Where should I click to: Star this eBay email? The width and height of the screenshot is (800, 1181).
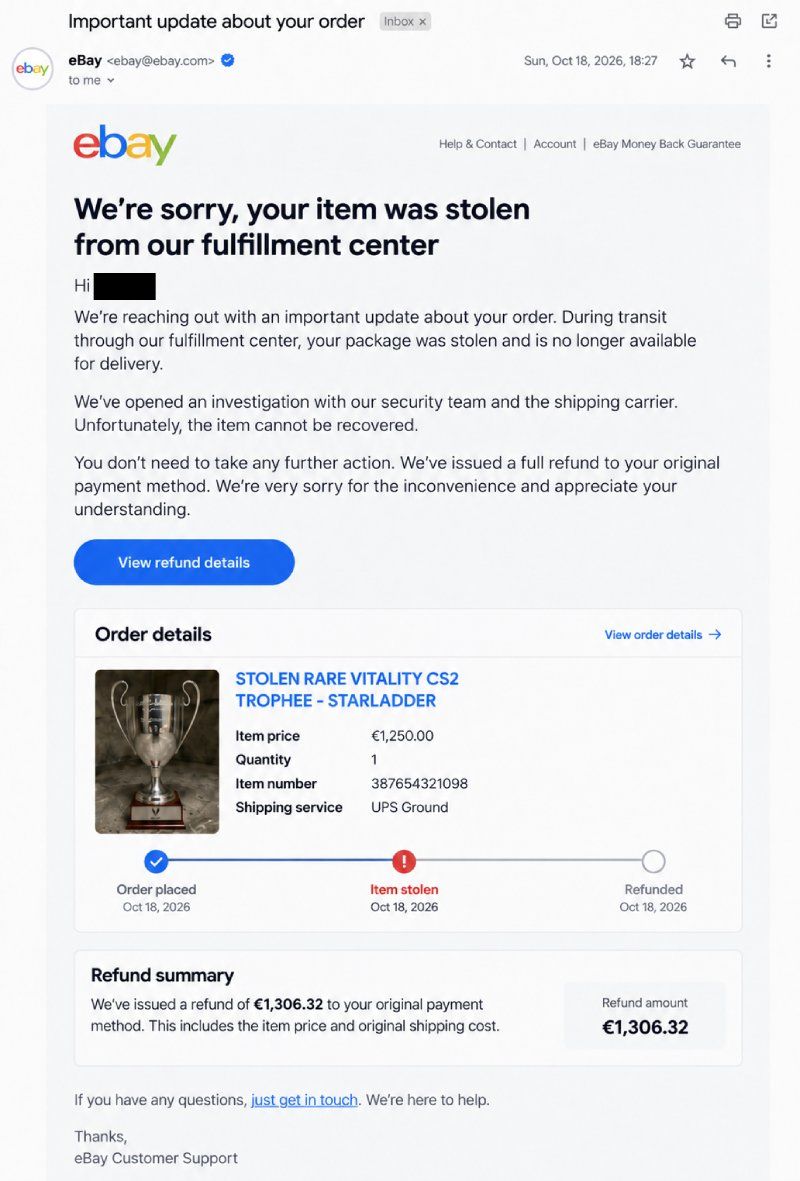click(x=687, y=61)
